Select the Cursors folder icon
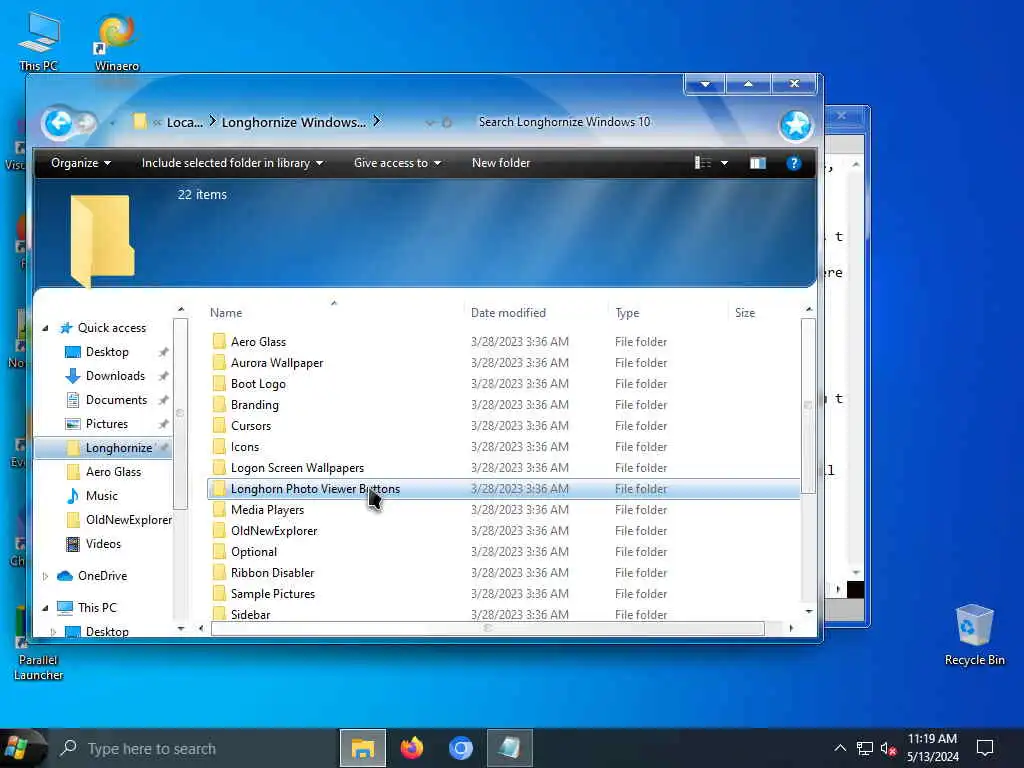This screenshot has width=1024, height=768. tap(219, 426)
